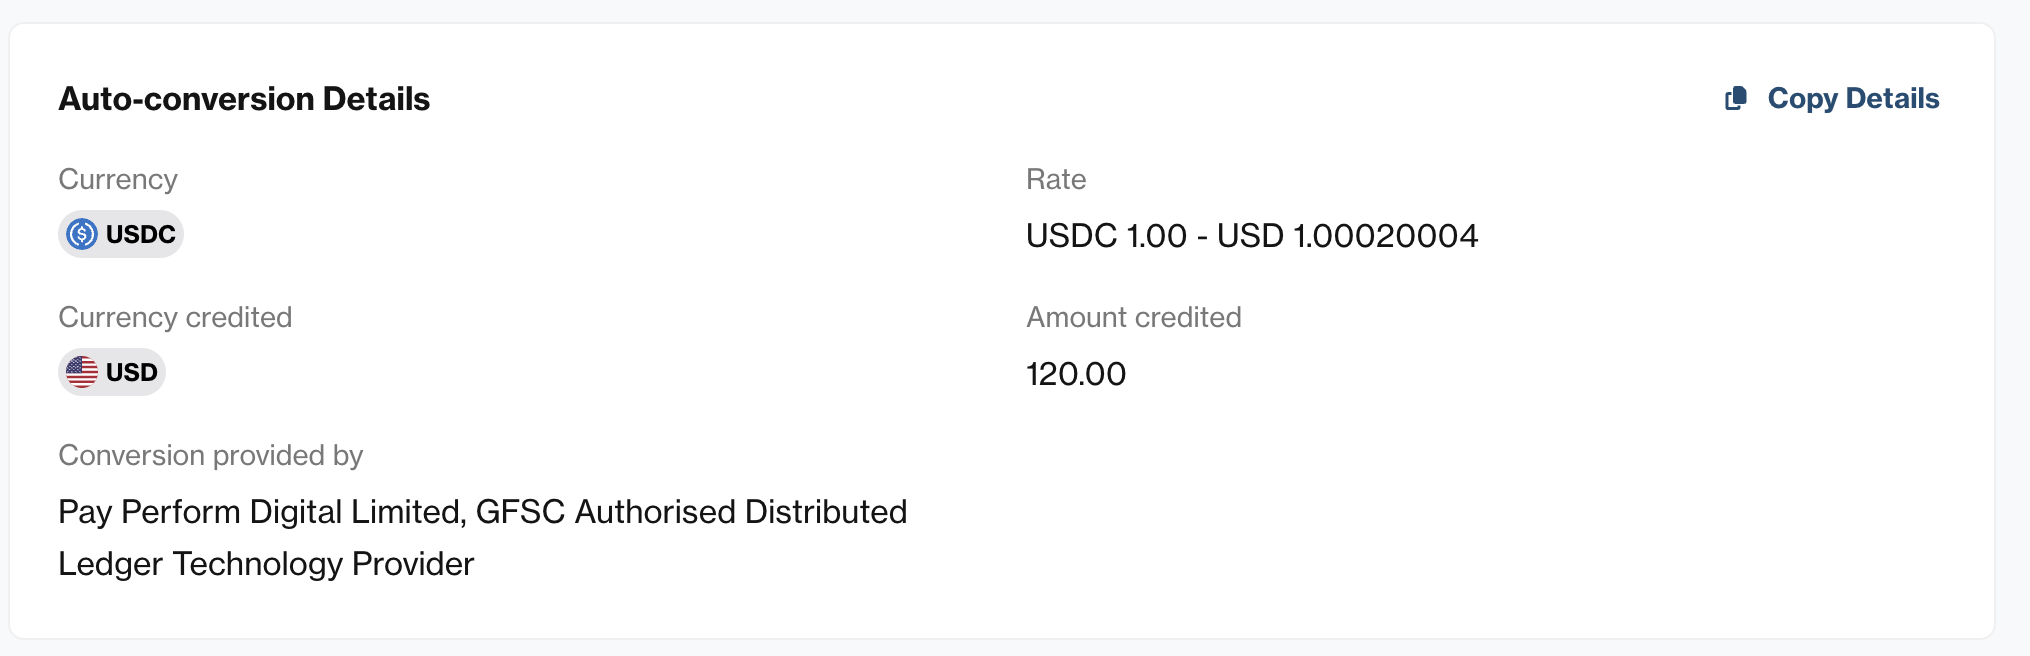The width and height of the screenshot is (2030, 656).
Task: Select the USDC currency badge label
Action: (141, 234)
